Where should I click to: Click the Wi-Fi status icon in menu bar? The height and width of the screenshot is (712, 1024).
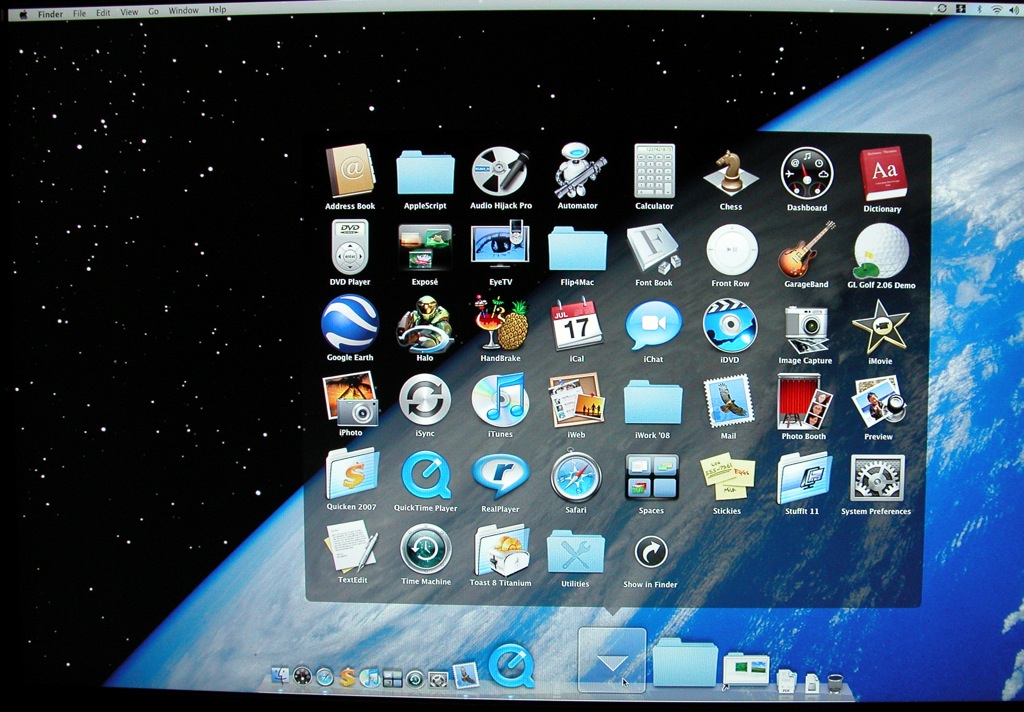[x=997, y=8]
